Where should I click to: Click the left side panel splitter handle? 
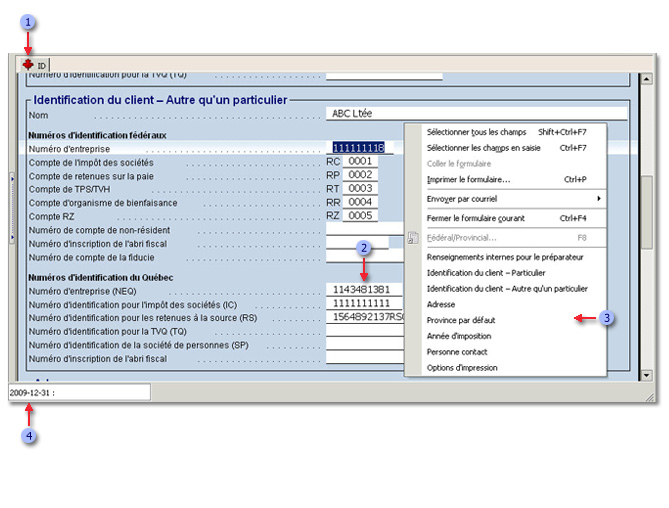[12, 208]
